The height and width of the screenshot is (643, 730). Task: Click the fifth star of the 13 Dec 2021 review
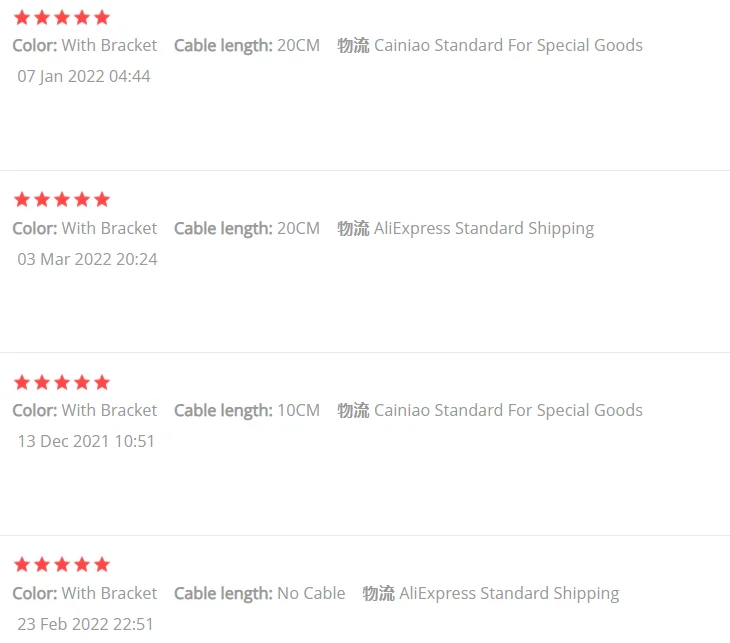(x=101, y=382)
